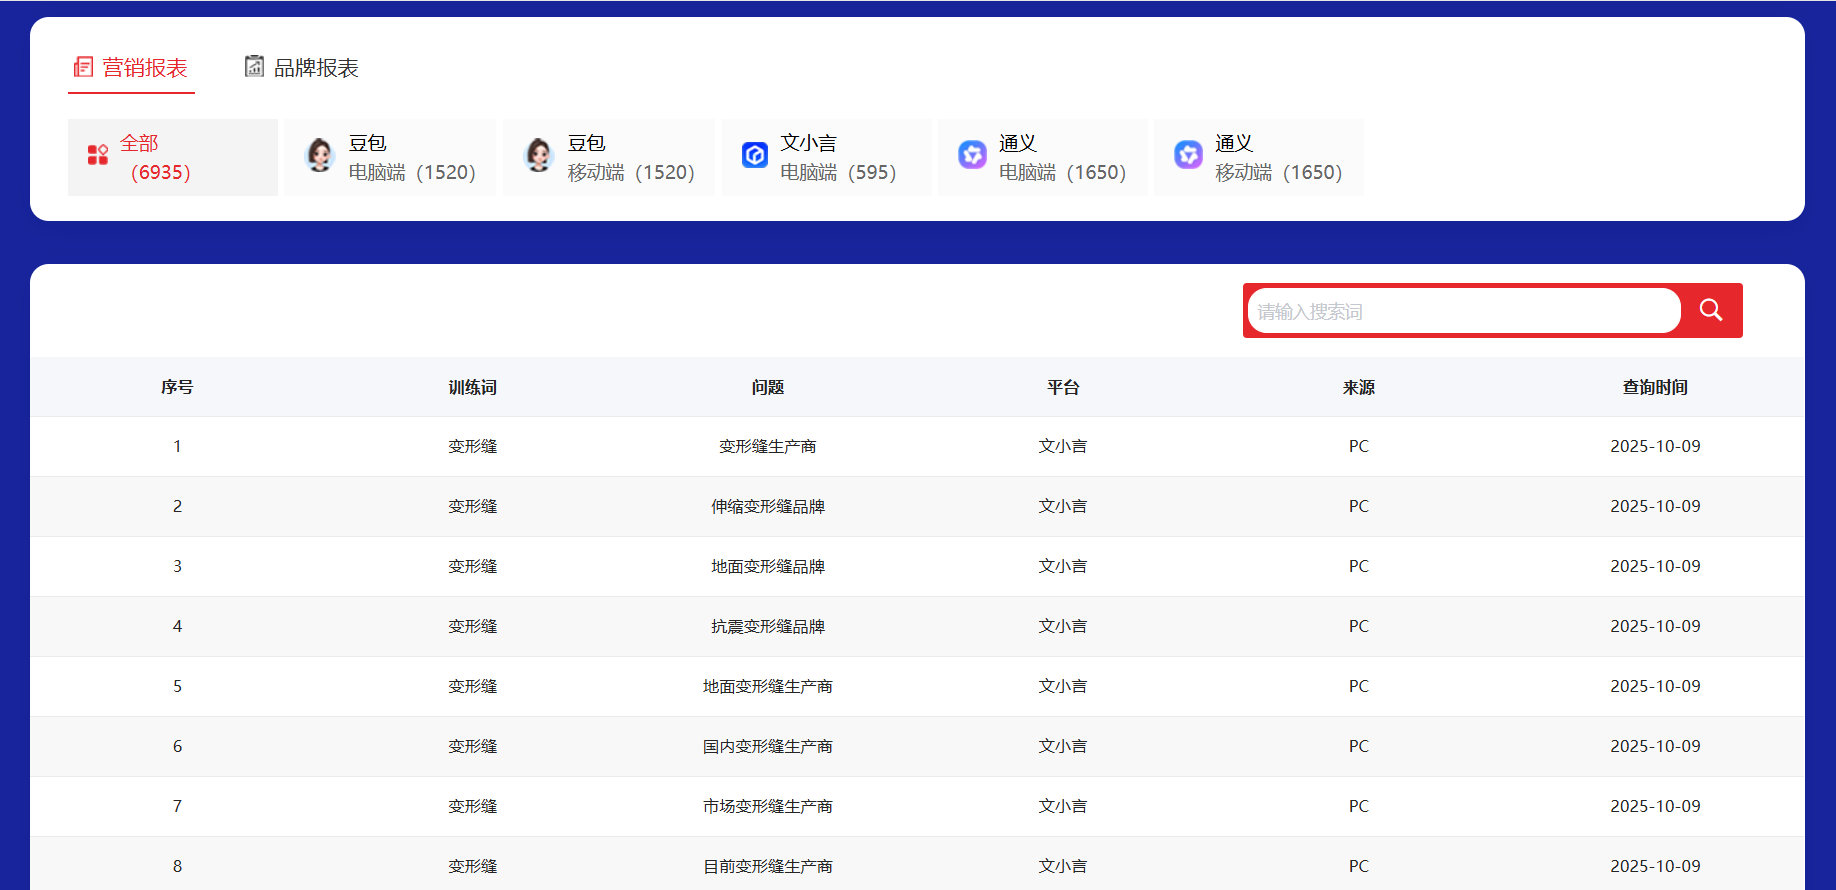
Task: Click the 文小言 platform cell in row 8
Action: pyautogui.click(x=1063, y=866)
